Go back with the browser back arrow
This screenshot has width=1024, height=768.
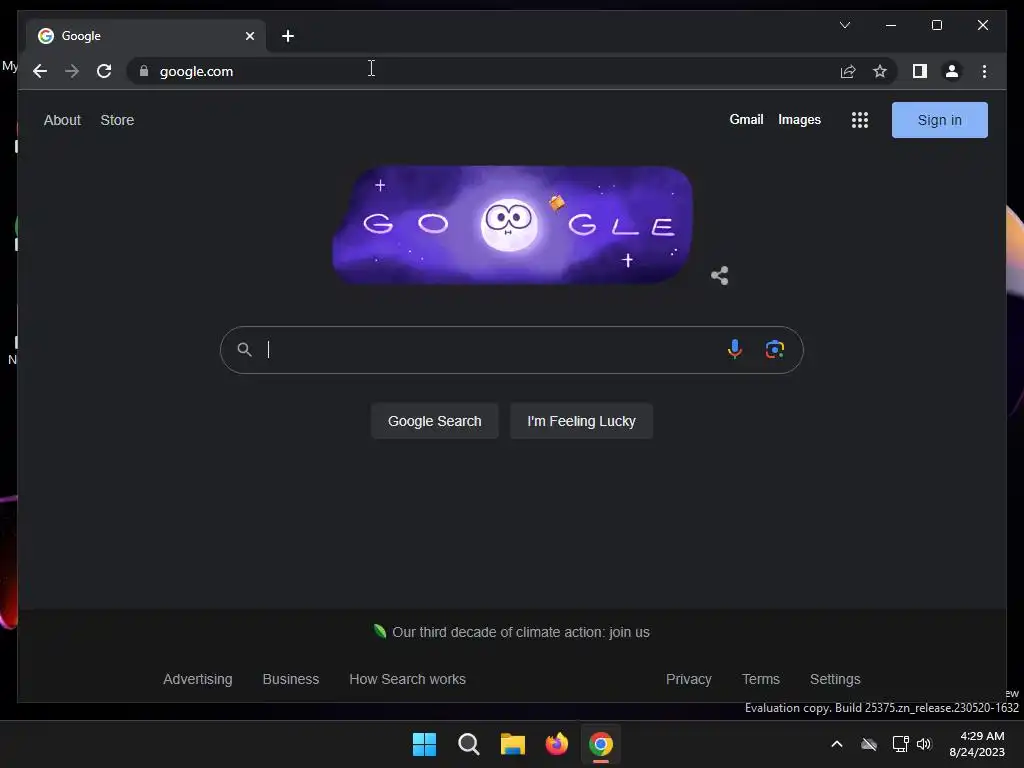tap(40, 71)
